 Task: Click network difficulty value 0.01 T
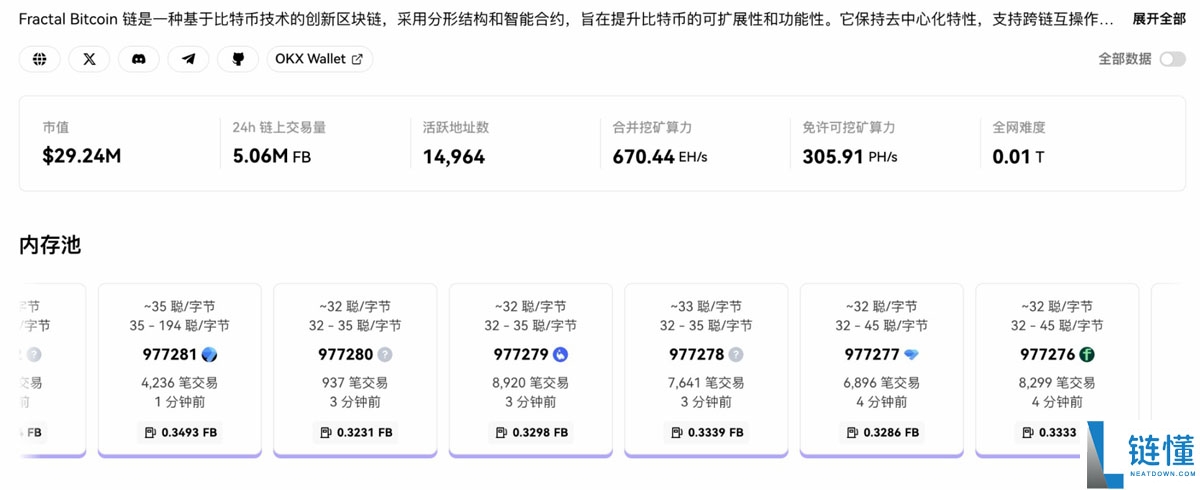[x=1018, y=157]
